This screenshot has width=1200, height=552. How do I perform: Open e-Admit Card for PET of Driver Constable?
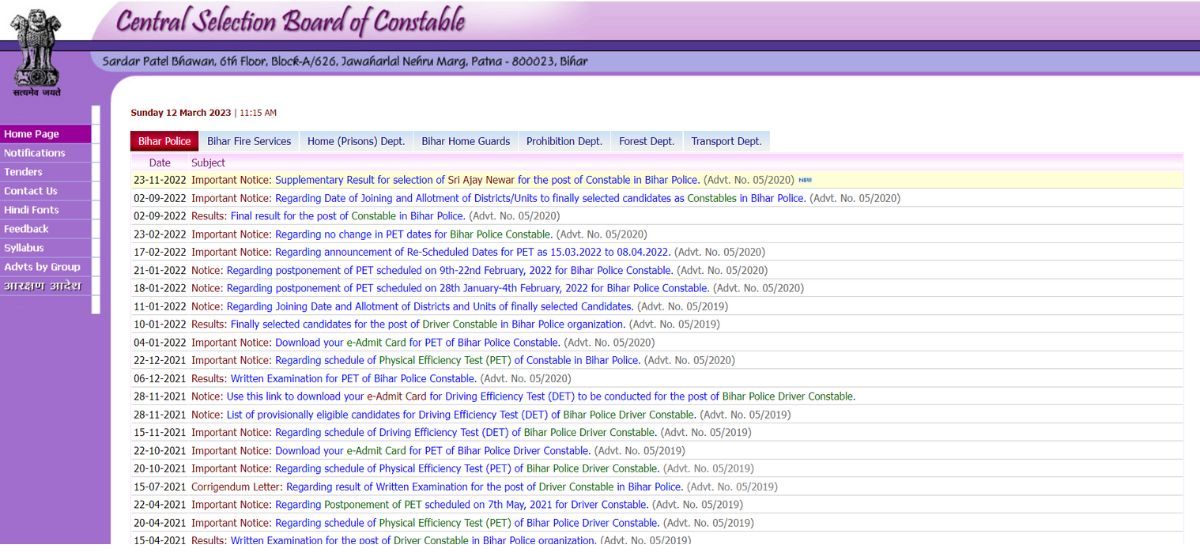click(432, 450)
